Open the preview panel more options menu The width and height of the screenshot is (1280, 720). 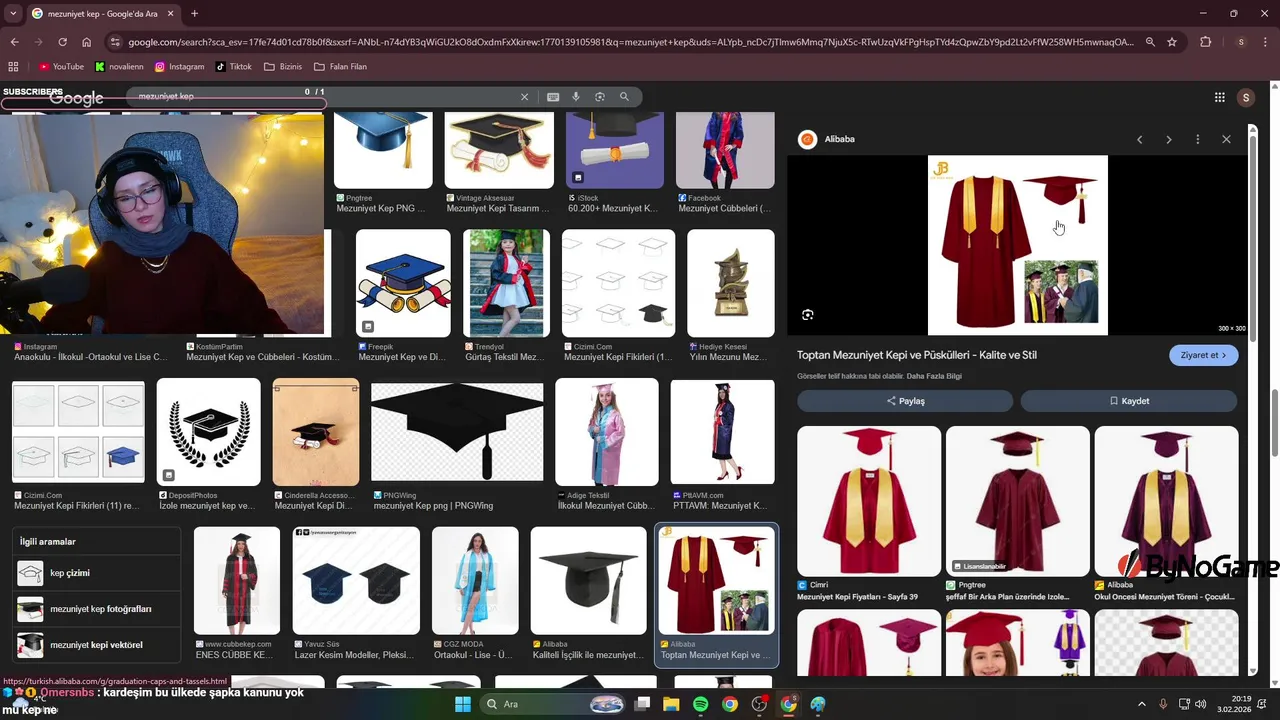coord(1197,139)
